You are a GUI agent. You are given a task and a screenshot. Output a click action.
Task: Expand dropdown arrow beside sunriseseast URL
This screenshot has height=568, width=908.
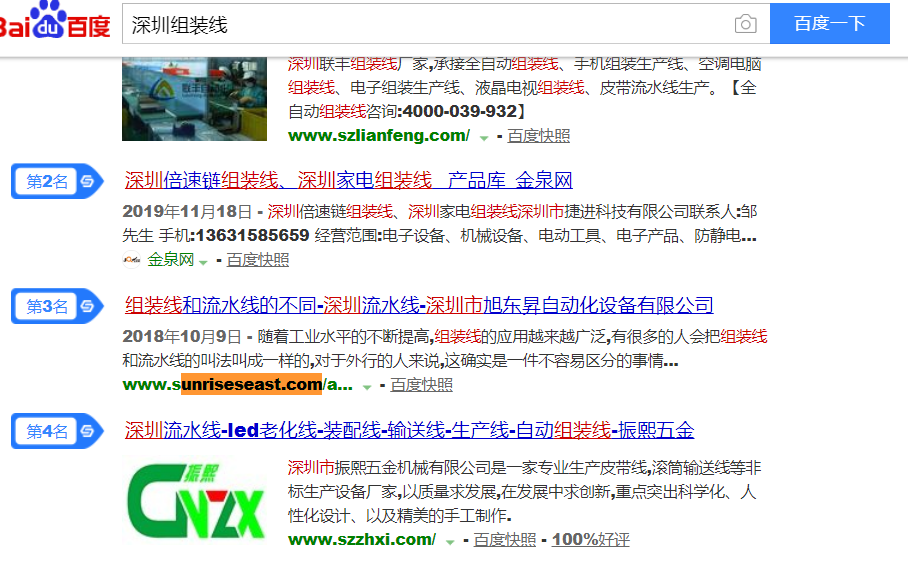[x=367, y=387]
